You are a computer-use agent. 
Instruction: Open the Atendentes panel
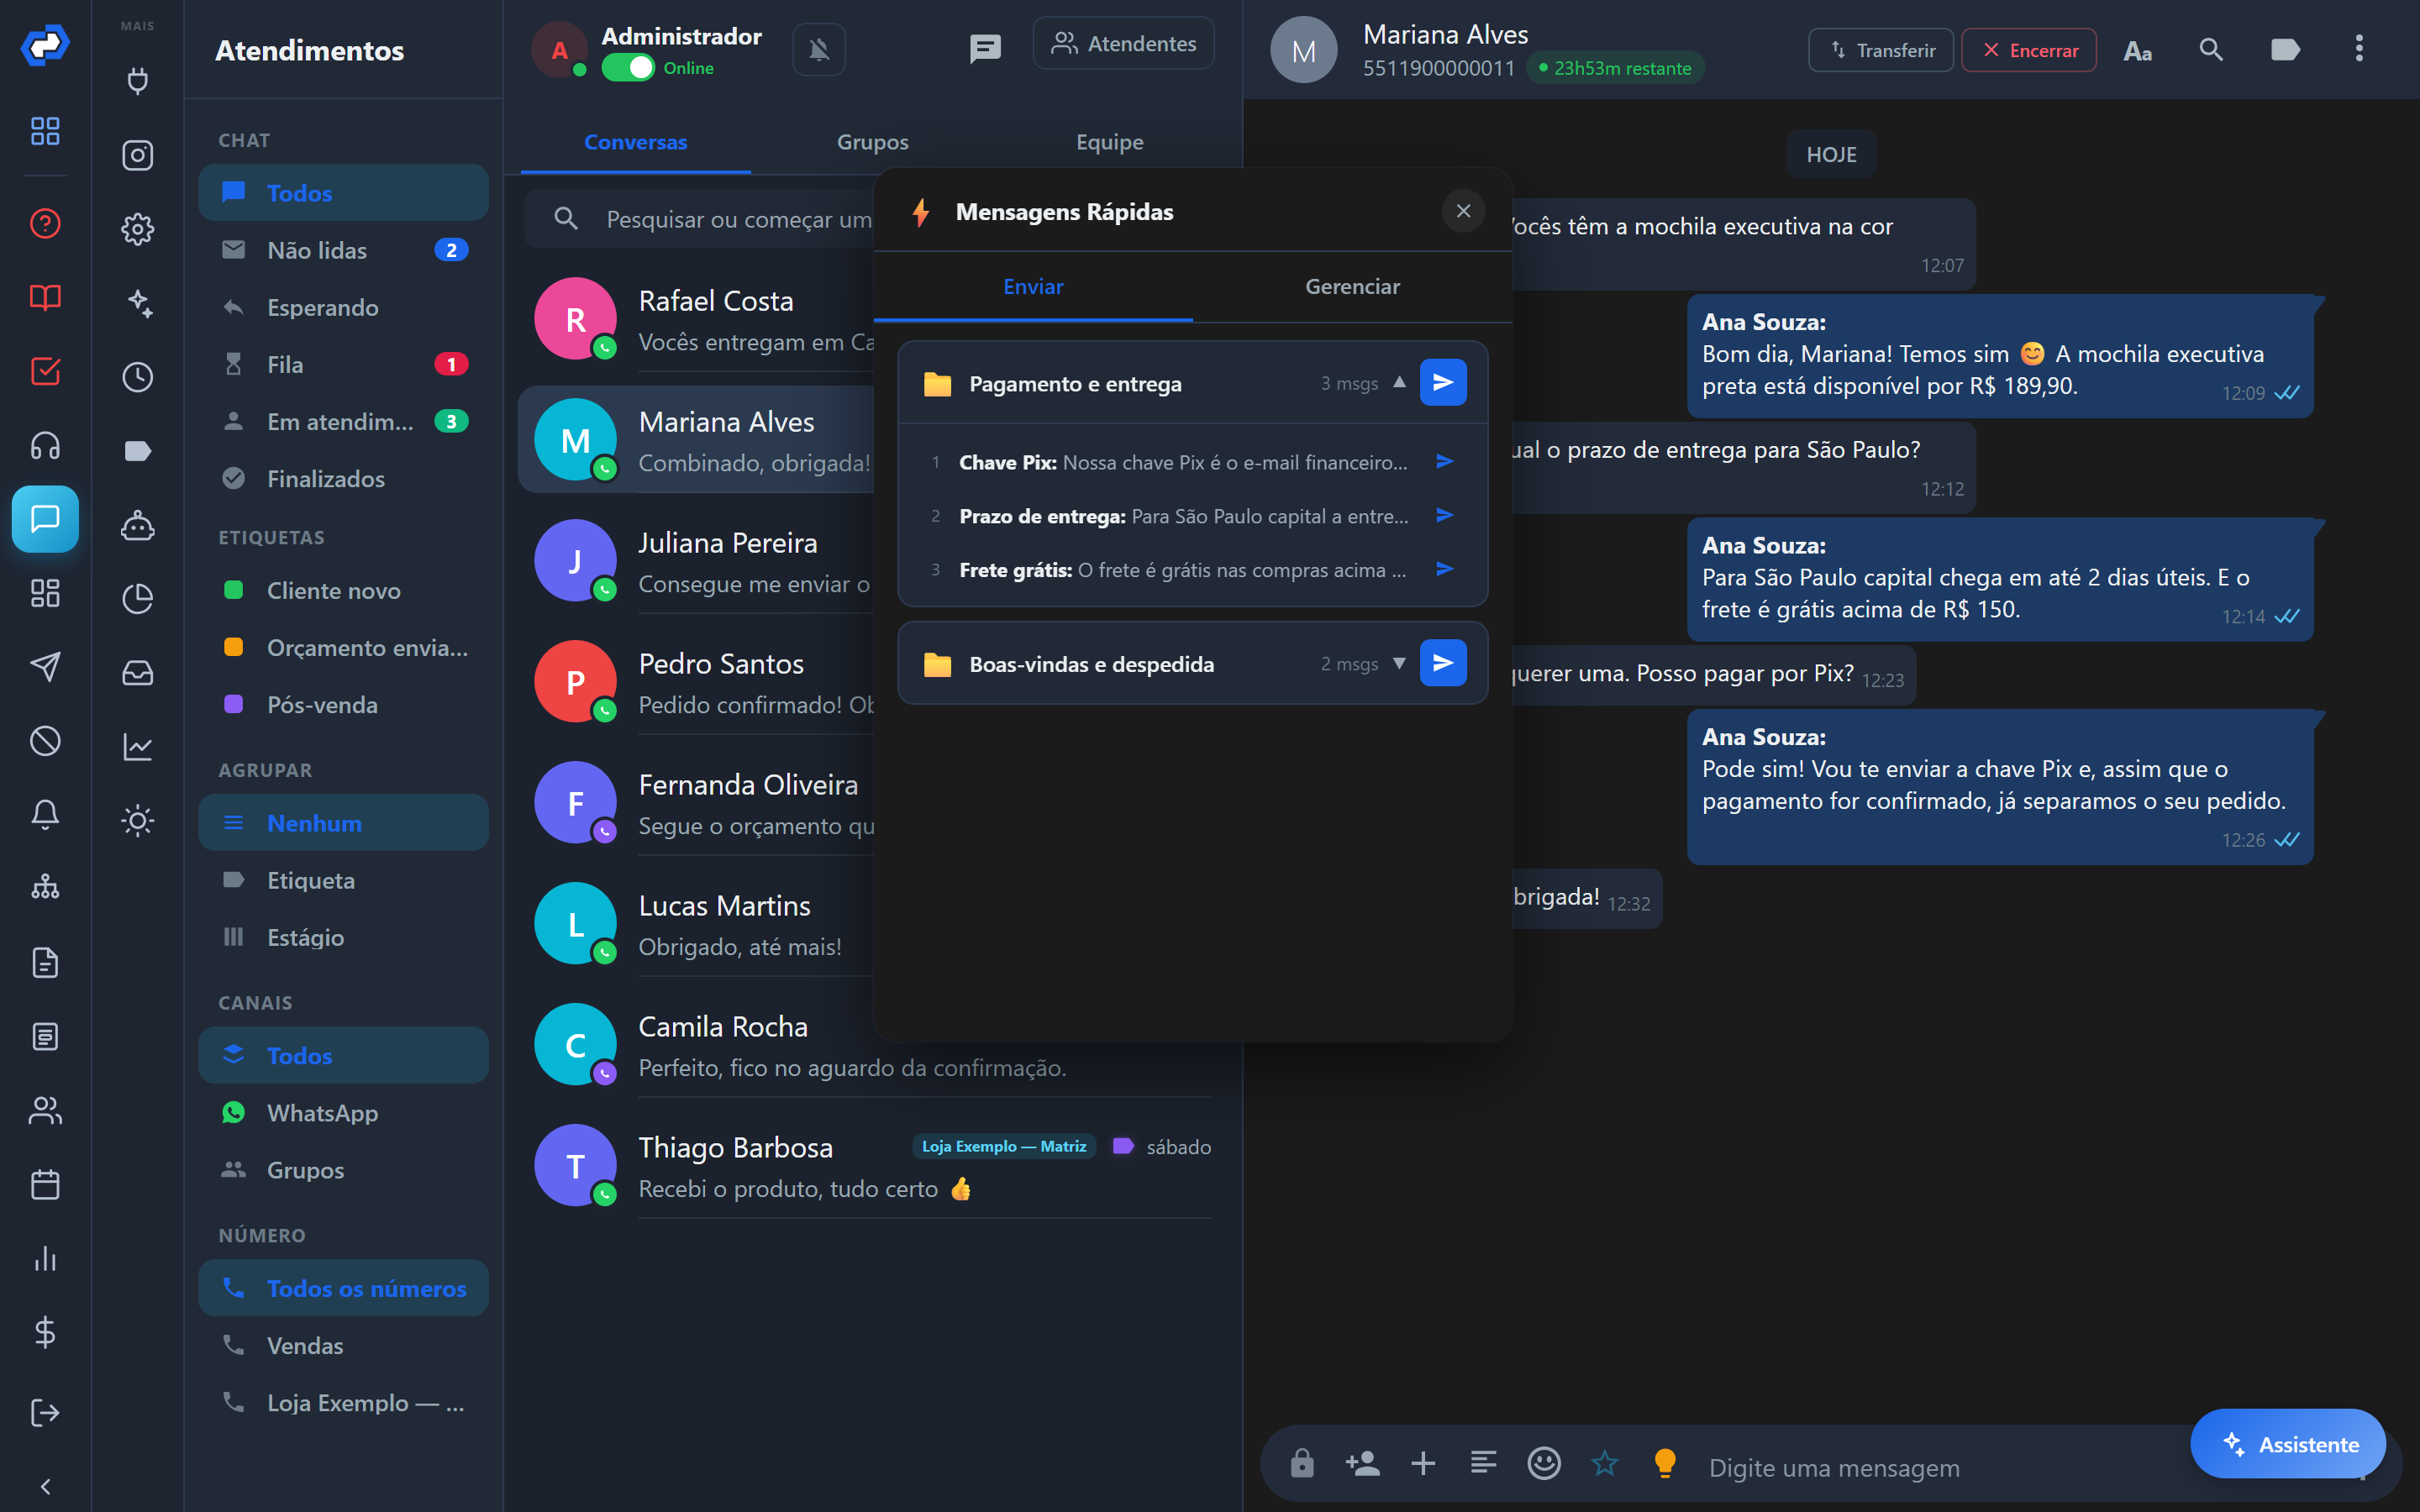[x=1123, y=44]
